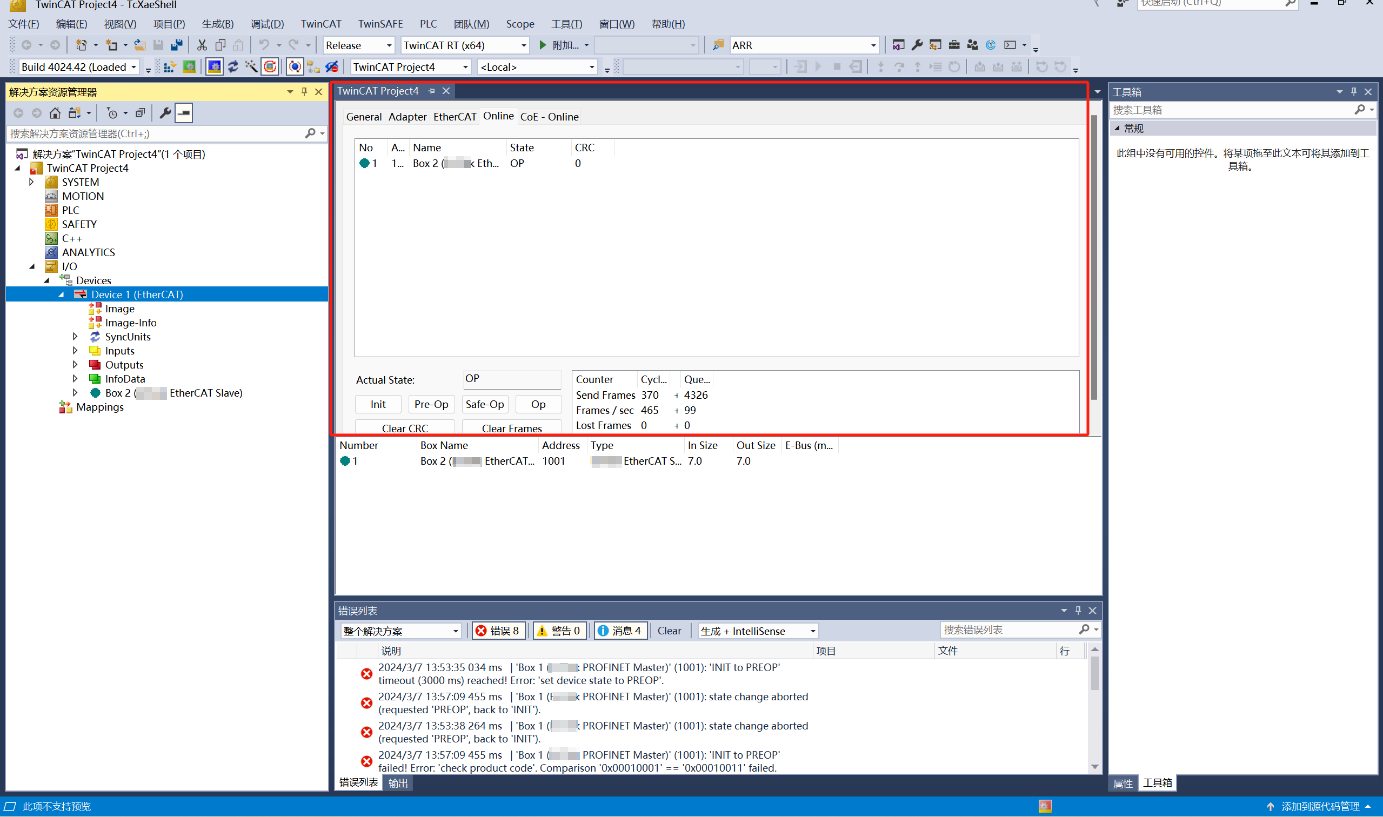Click the Collapse All icon in Solution Explorer
This screenshot has height=817, width=1383.
[140, 113]
